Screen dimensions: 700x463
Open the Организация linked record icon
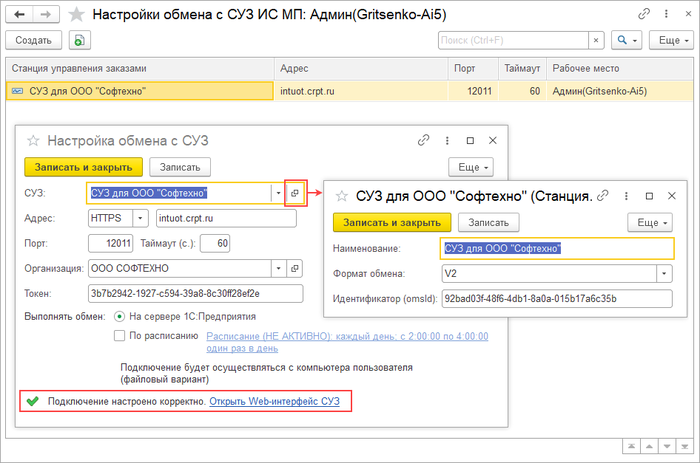(294, 268)
